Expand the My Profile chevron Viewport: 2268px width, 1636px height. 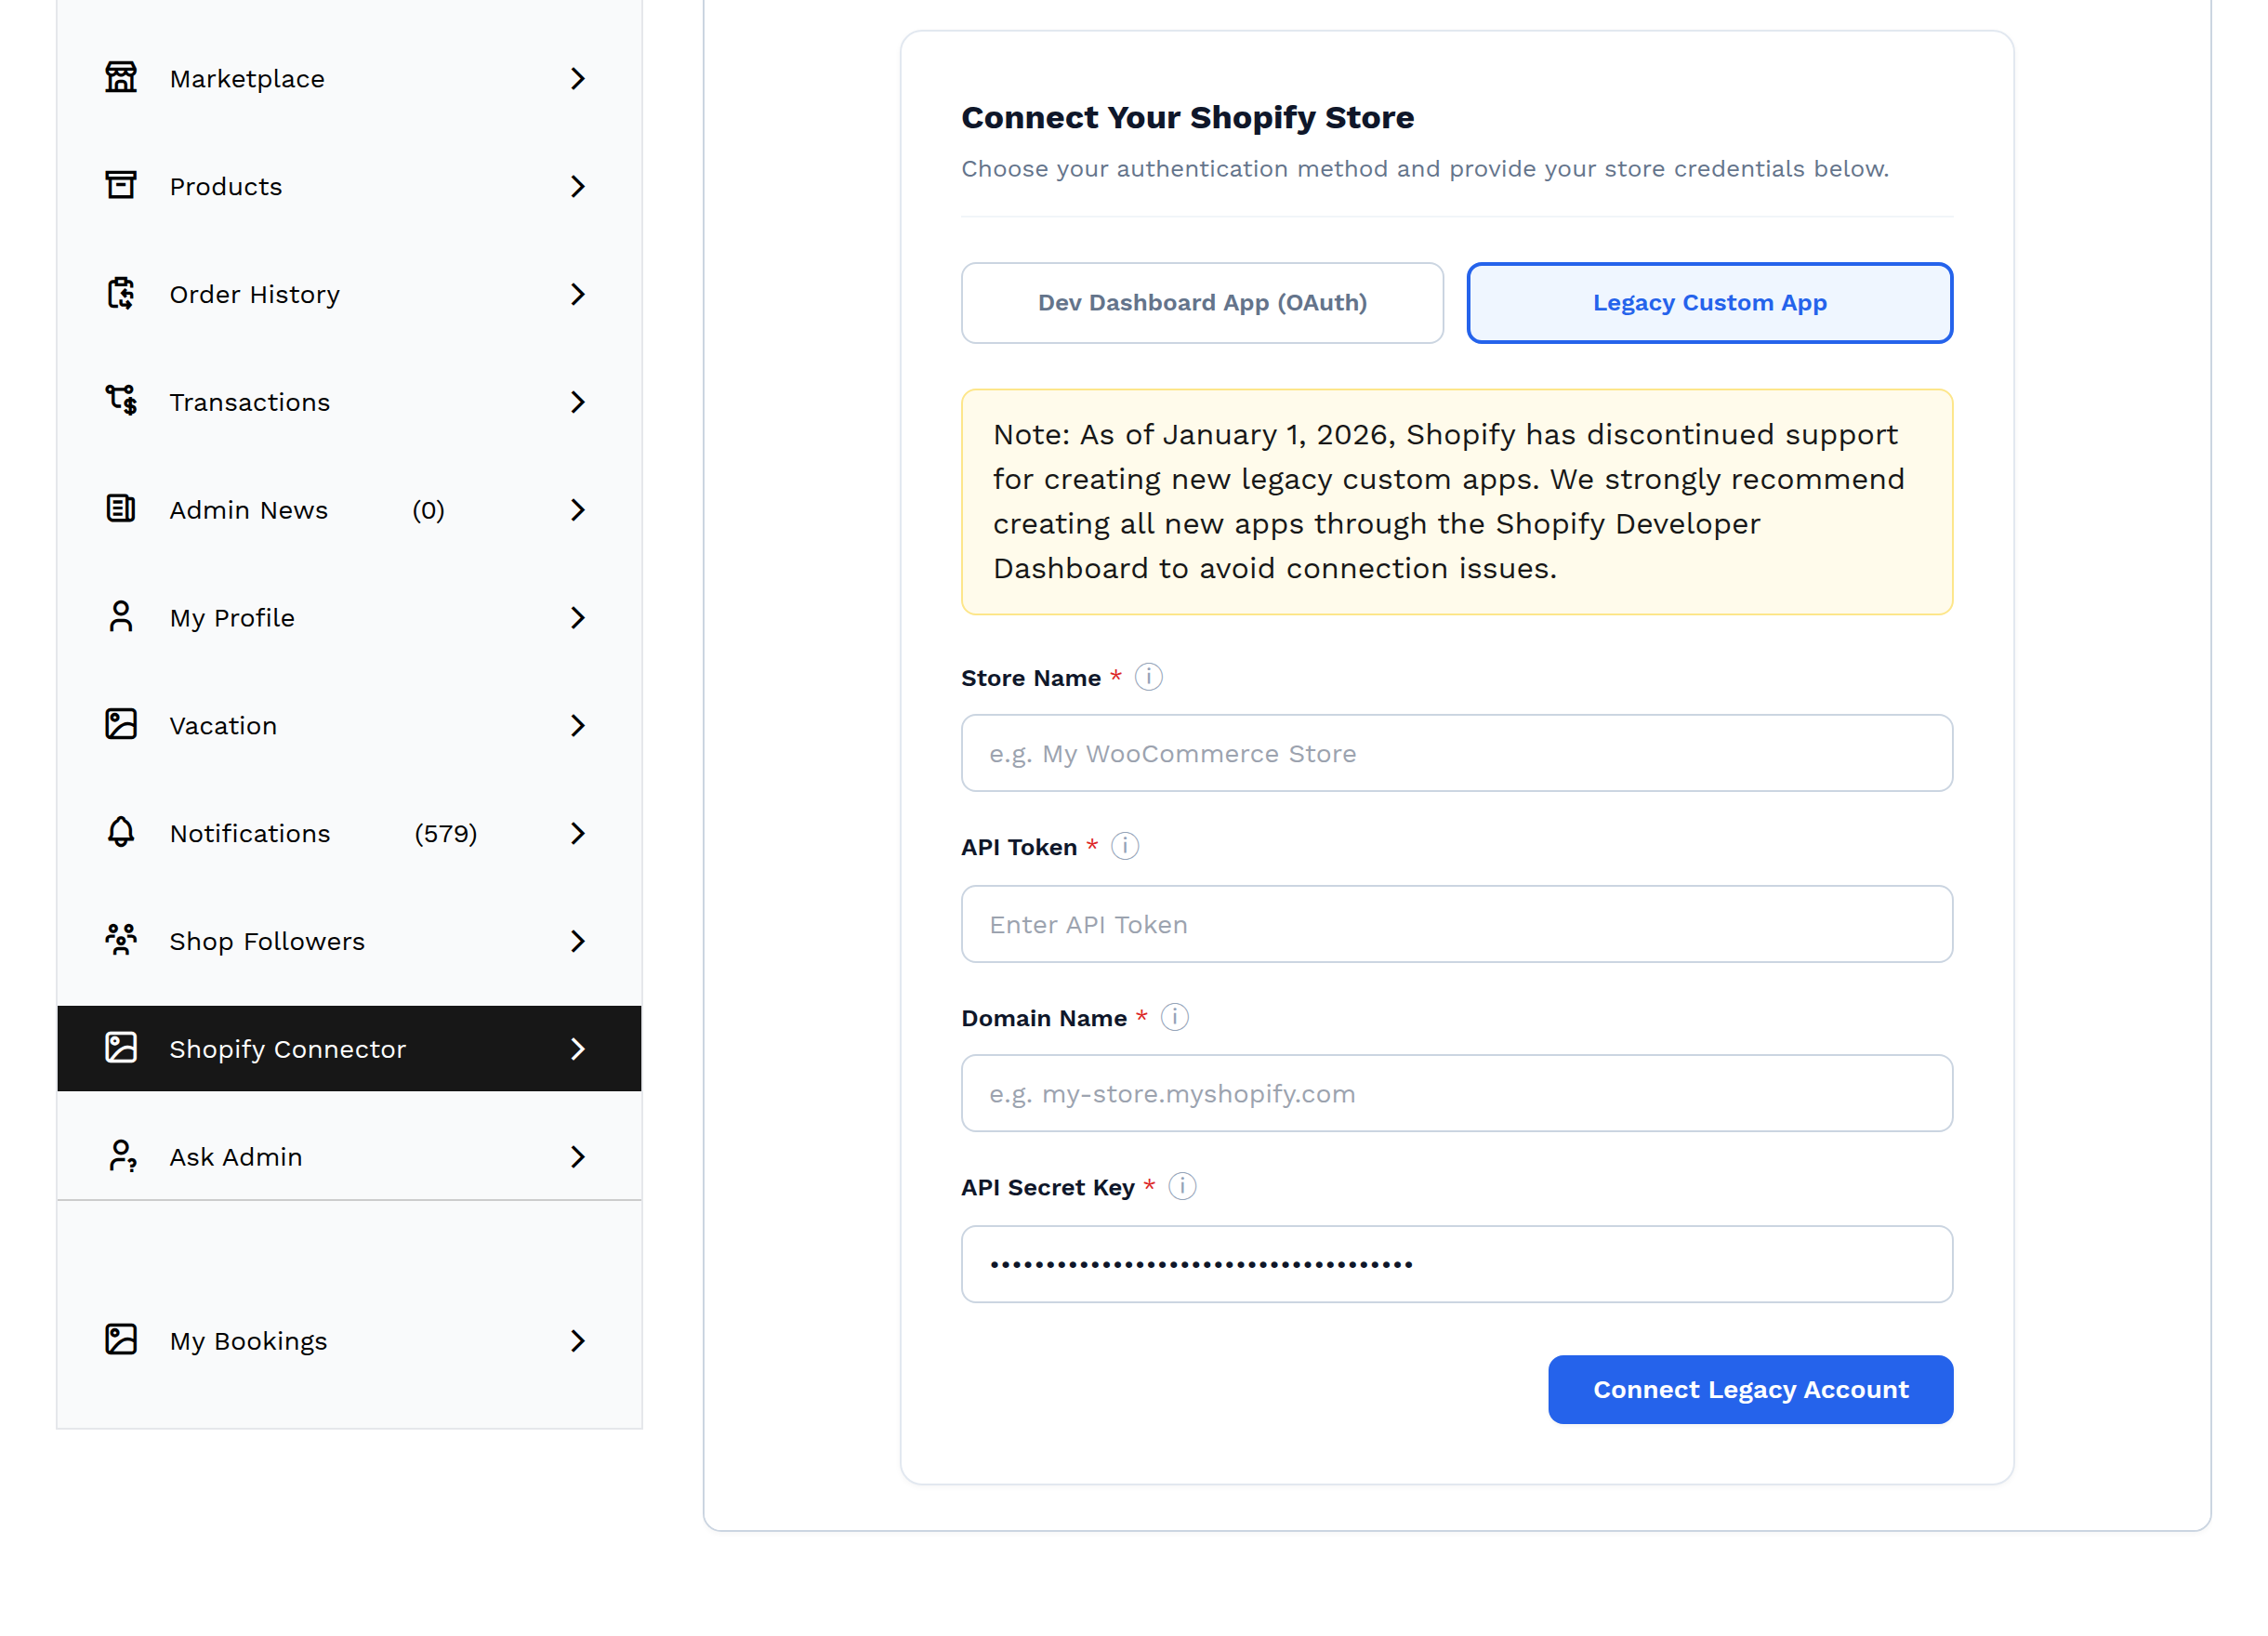coord(578,619)
